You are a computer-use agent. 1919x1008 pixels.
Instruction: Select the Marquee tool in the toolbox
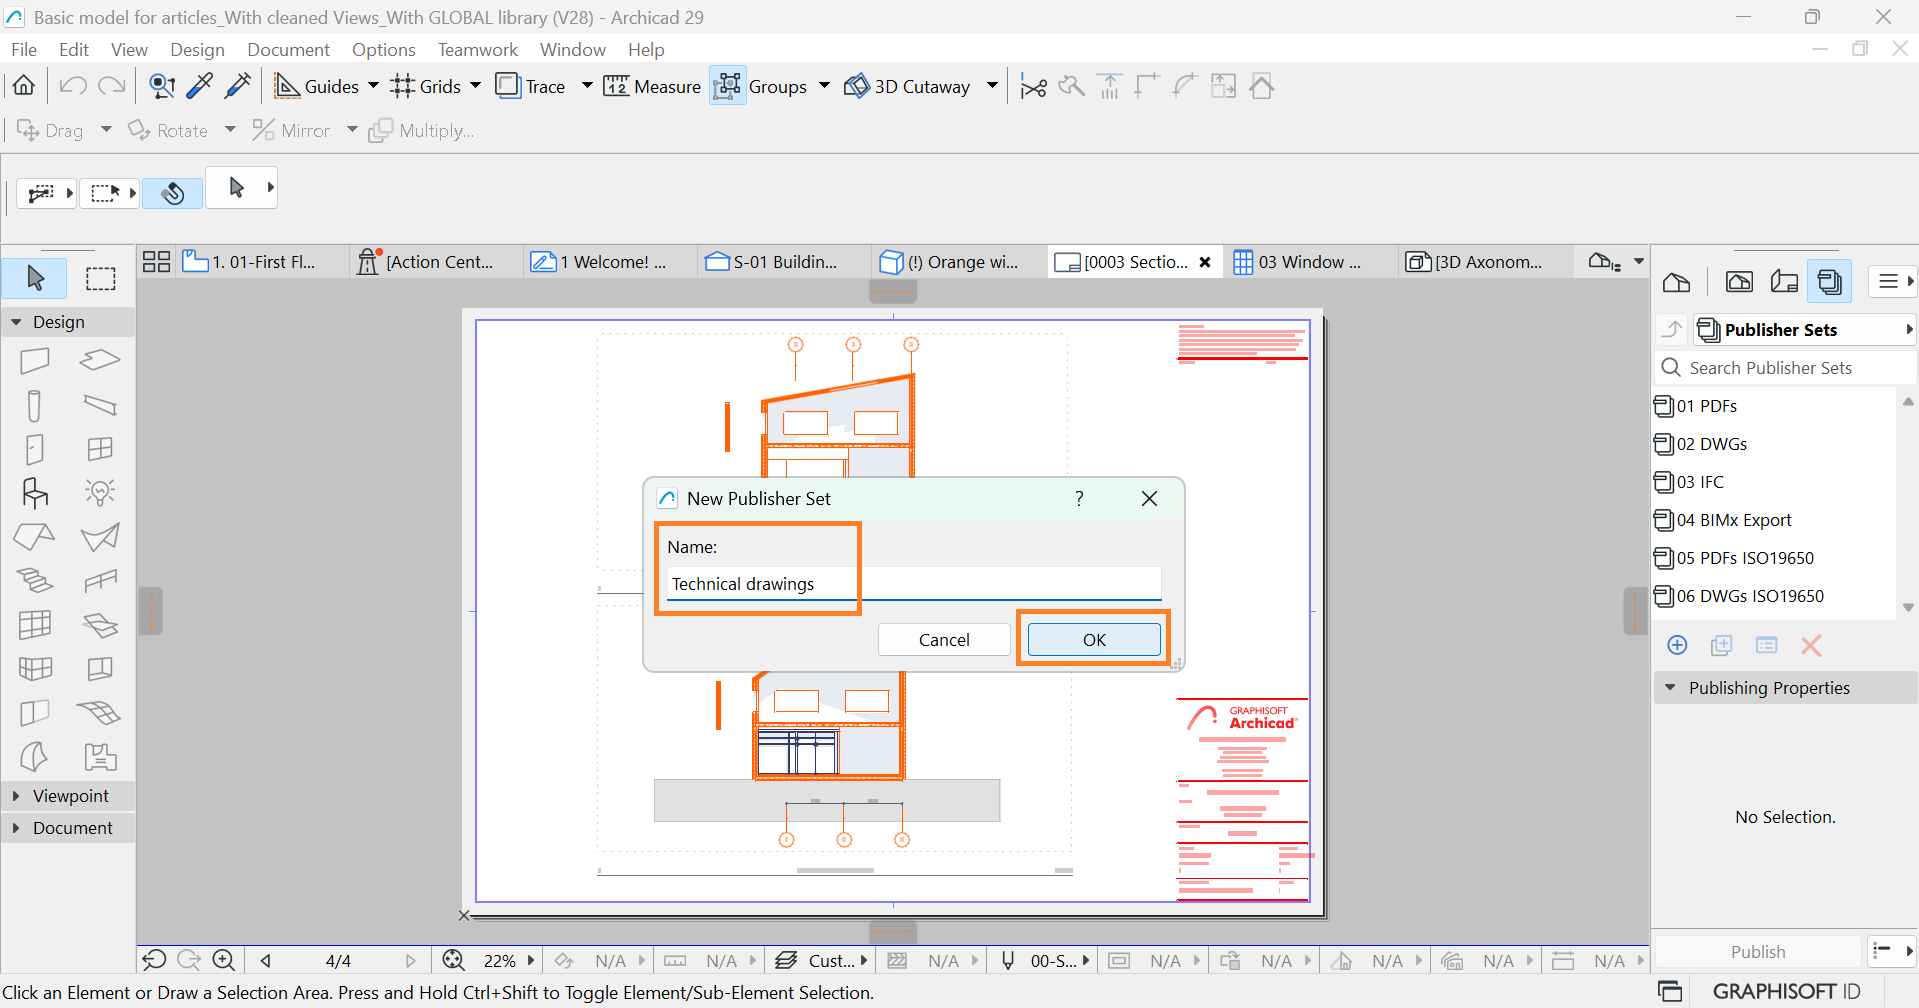click(100, 278)
